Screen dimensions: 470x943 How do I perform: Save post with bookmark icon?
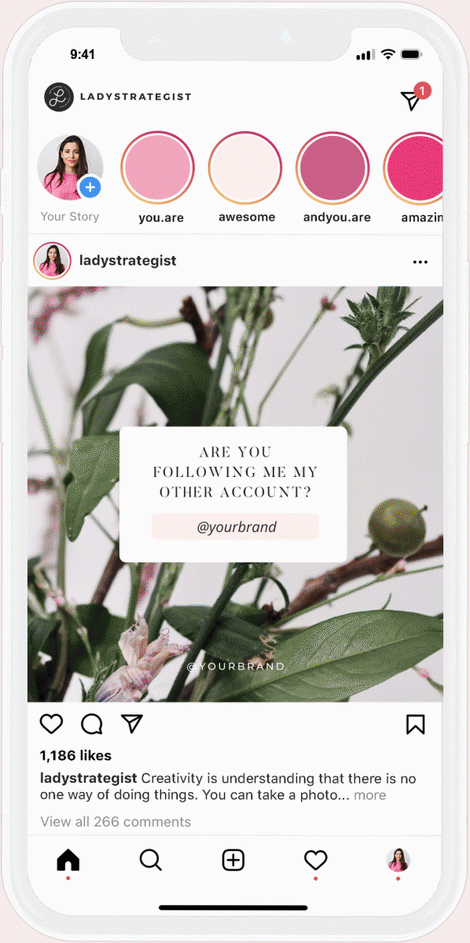coord(415,724)
